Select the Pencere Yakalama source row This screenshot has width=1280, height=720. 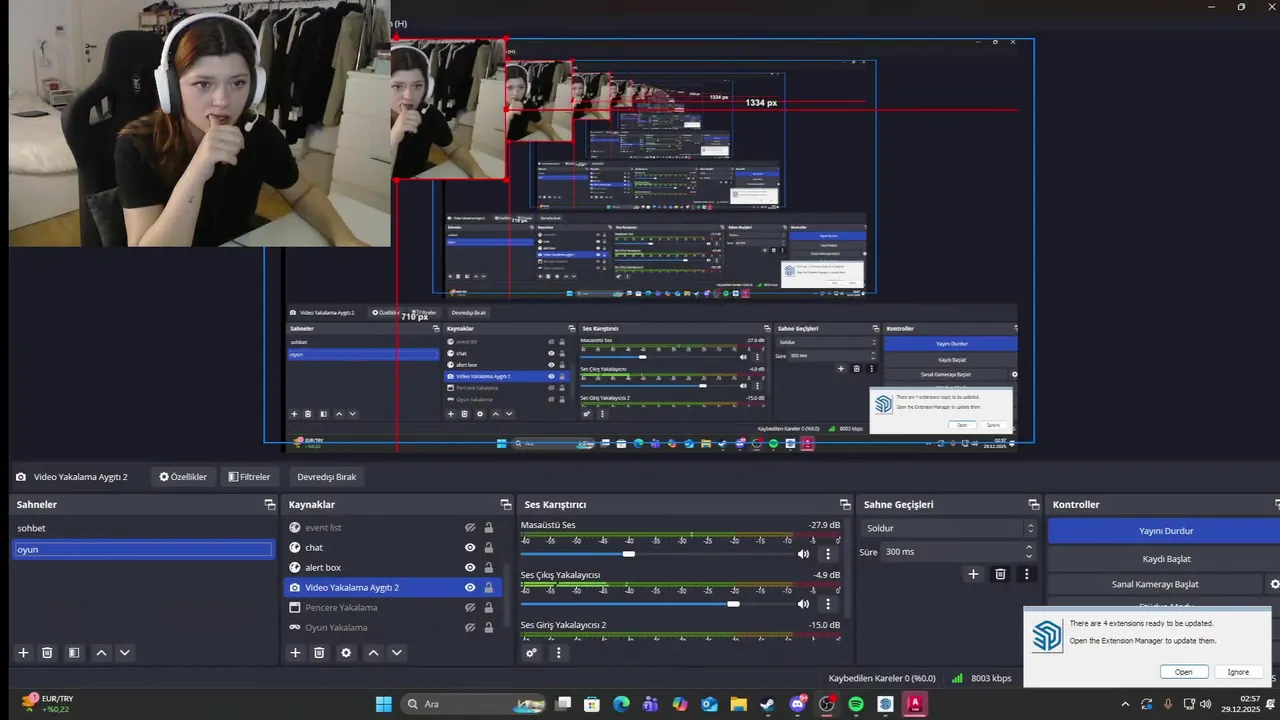tap(393, 607)
